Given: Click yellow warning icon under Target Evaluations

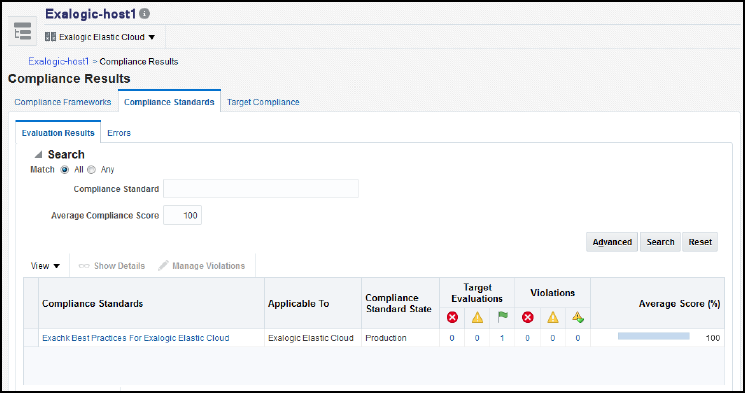Looking at the screenshot, I should tap(477, 317).
